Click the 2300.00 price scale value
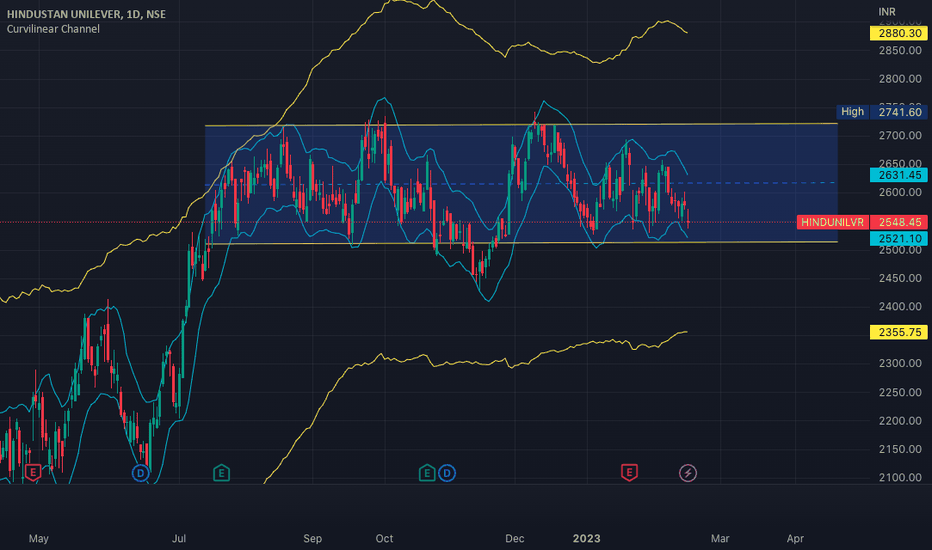Screen dimensions: 932x550 (900, 363)
